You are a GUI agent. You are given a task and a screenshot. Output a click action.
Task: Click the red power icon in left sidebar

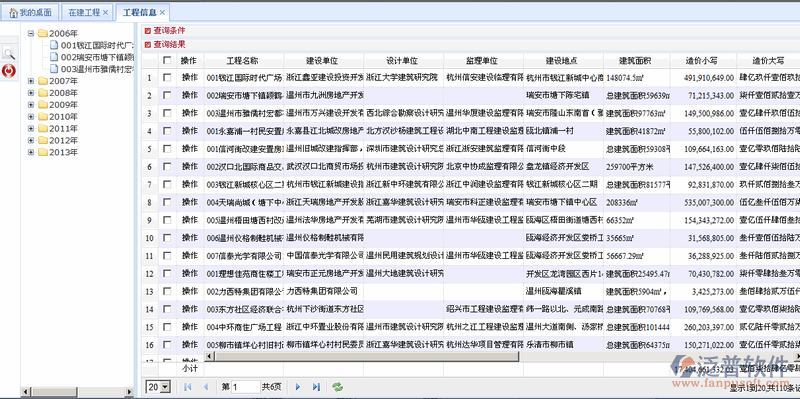pyautogui.click(x=9, y=71)
